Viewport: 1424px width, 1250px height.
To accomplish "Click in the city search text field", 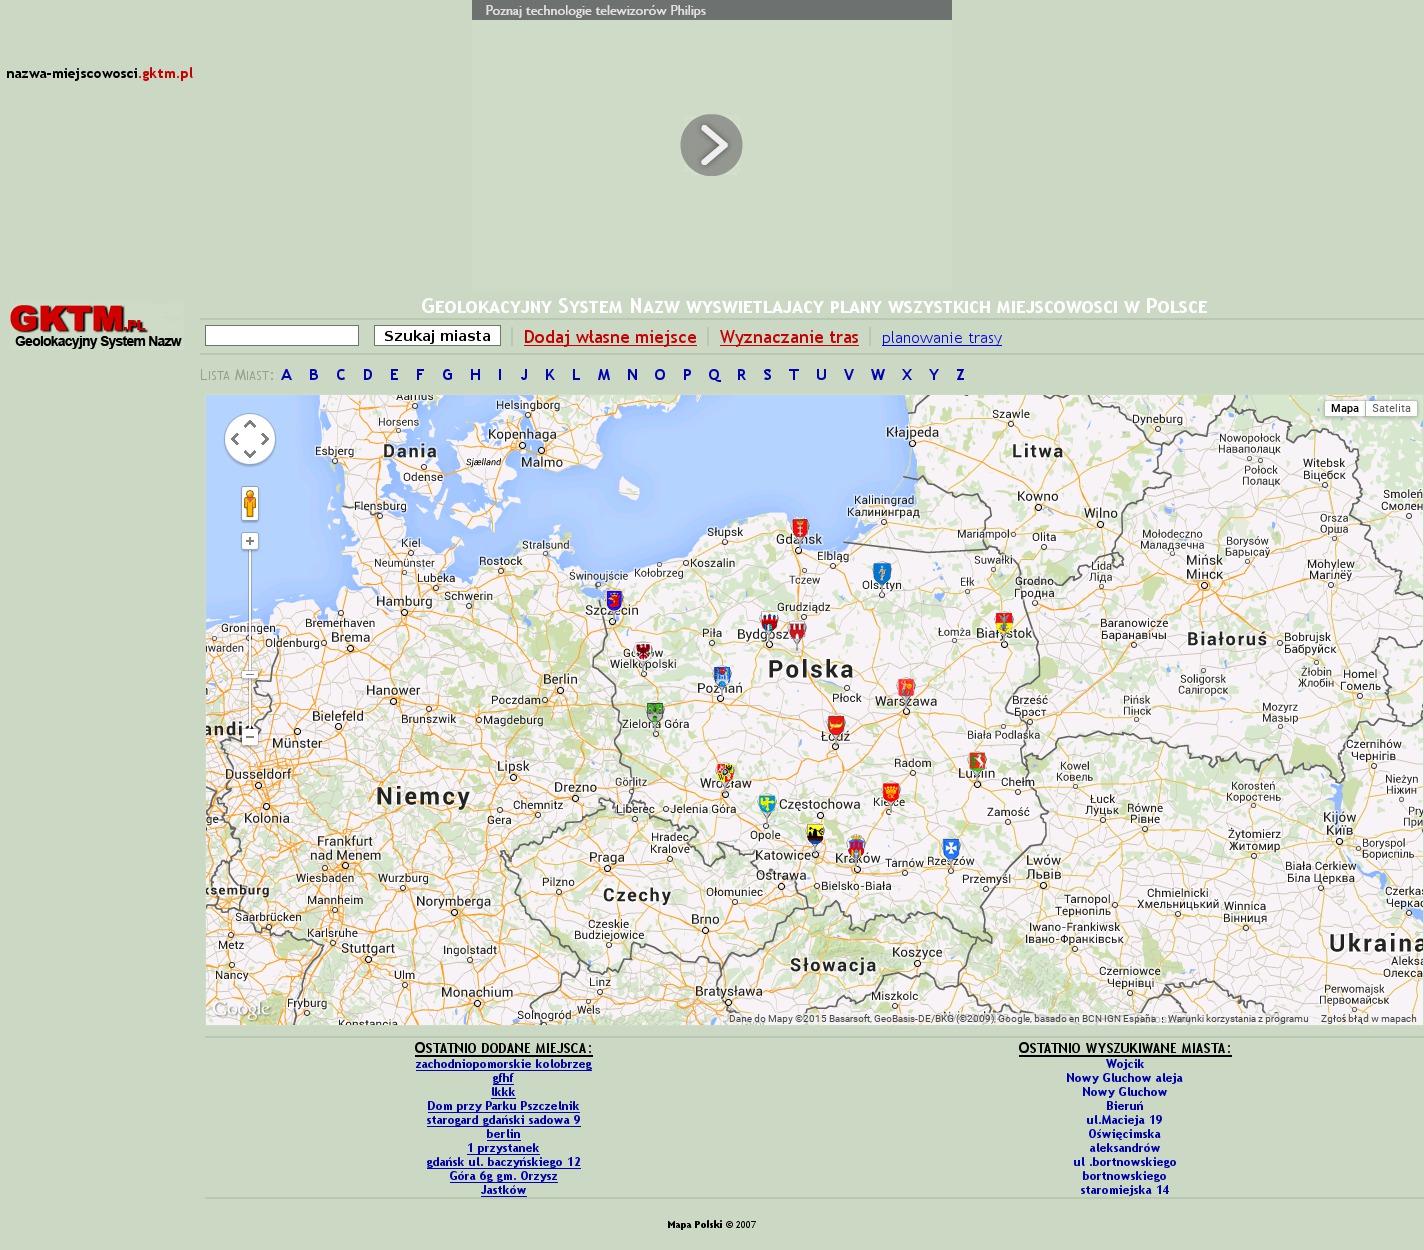I will point(282,336).
